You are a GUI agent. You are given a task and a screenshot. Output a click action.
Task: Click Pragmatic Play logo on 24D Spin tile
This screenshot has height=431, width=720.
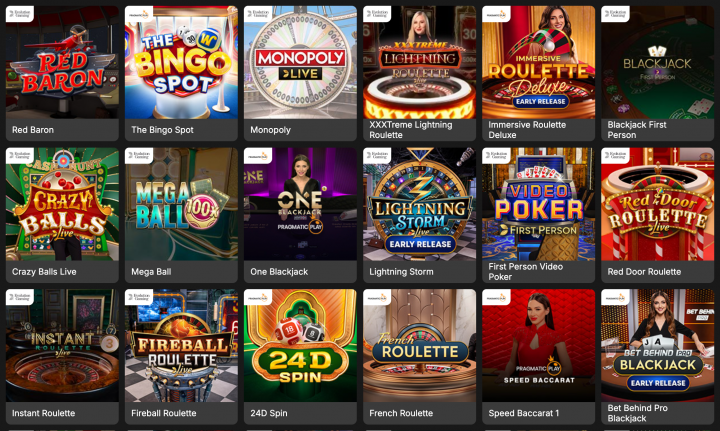(258, 297)
